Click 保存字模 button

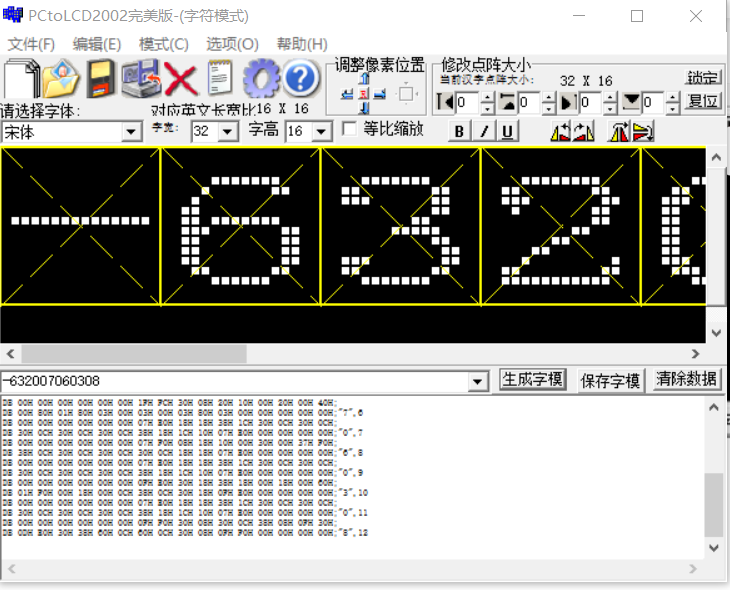[610, 381]
